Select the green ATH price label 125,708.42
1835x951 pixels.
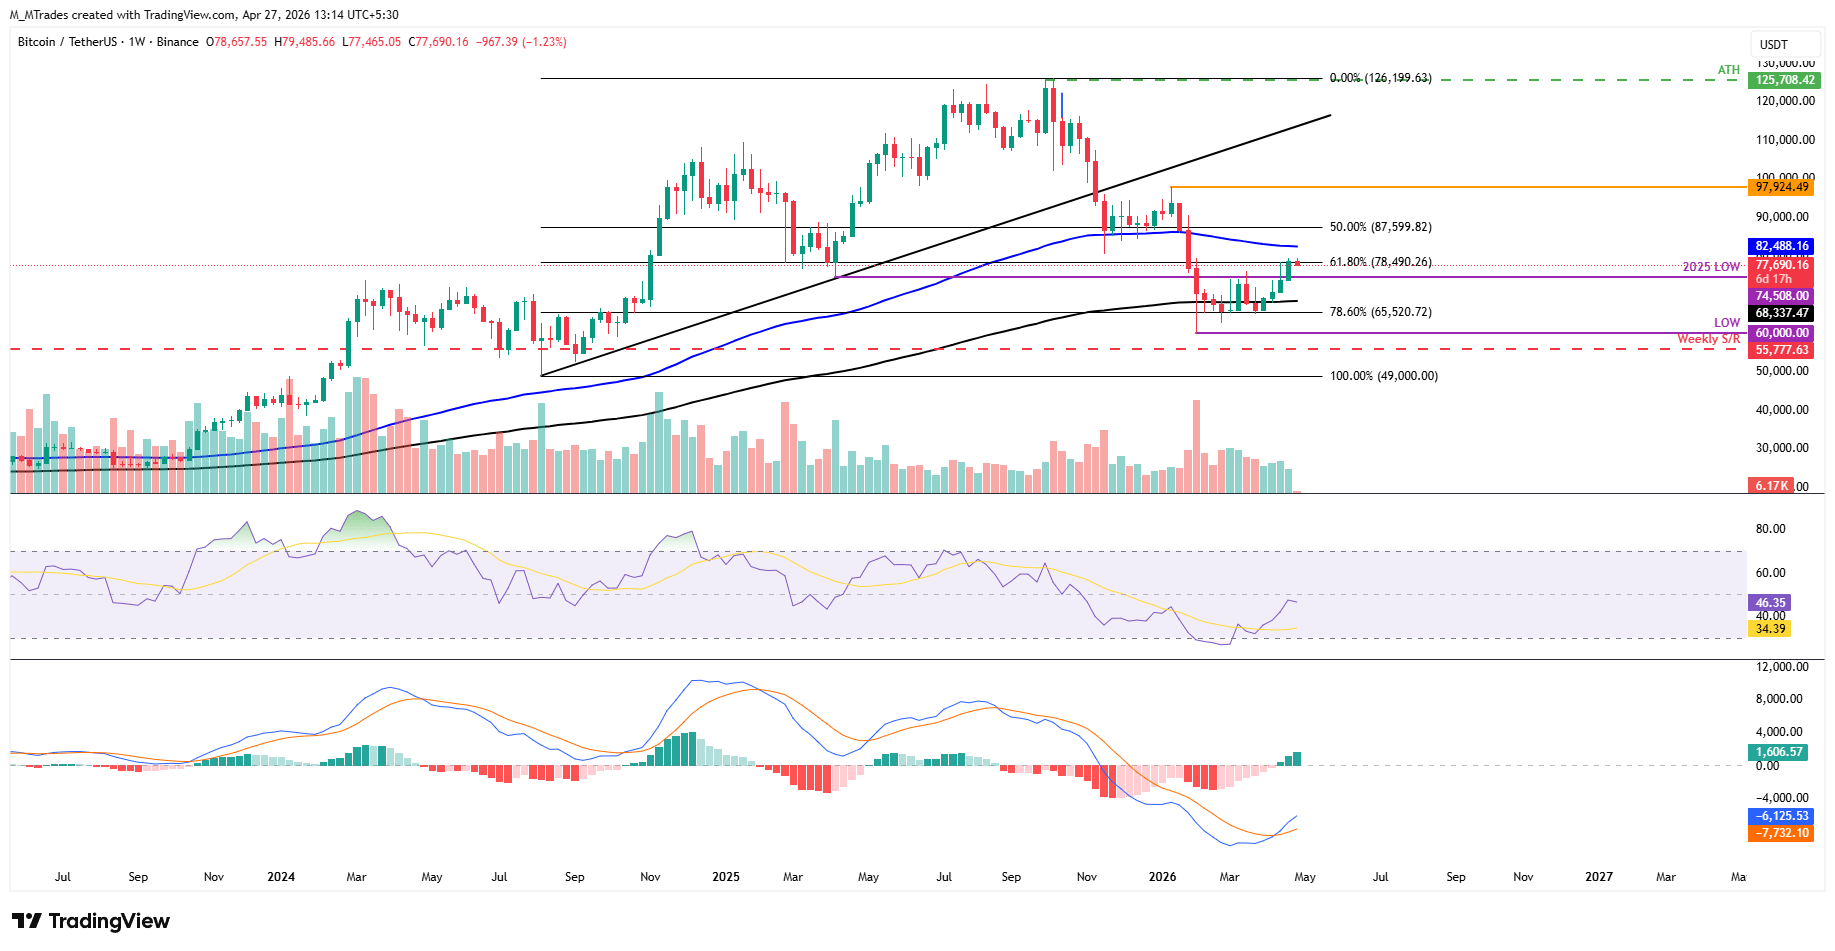1783,80
